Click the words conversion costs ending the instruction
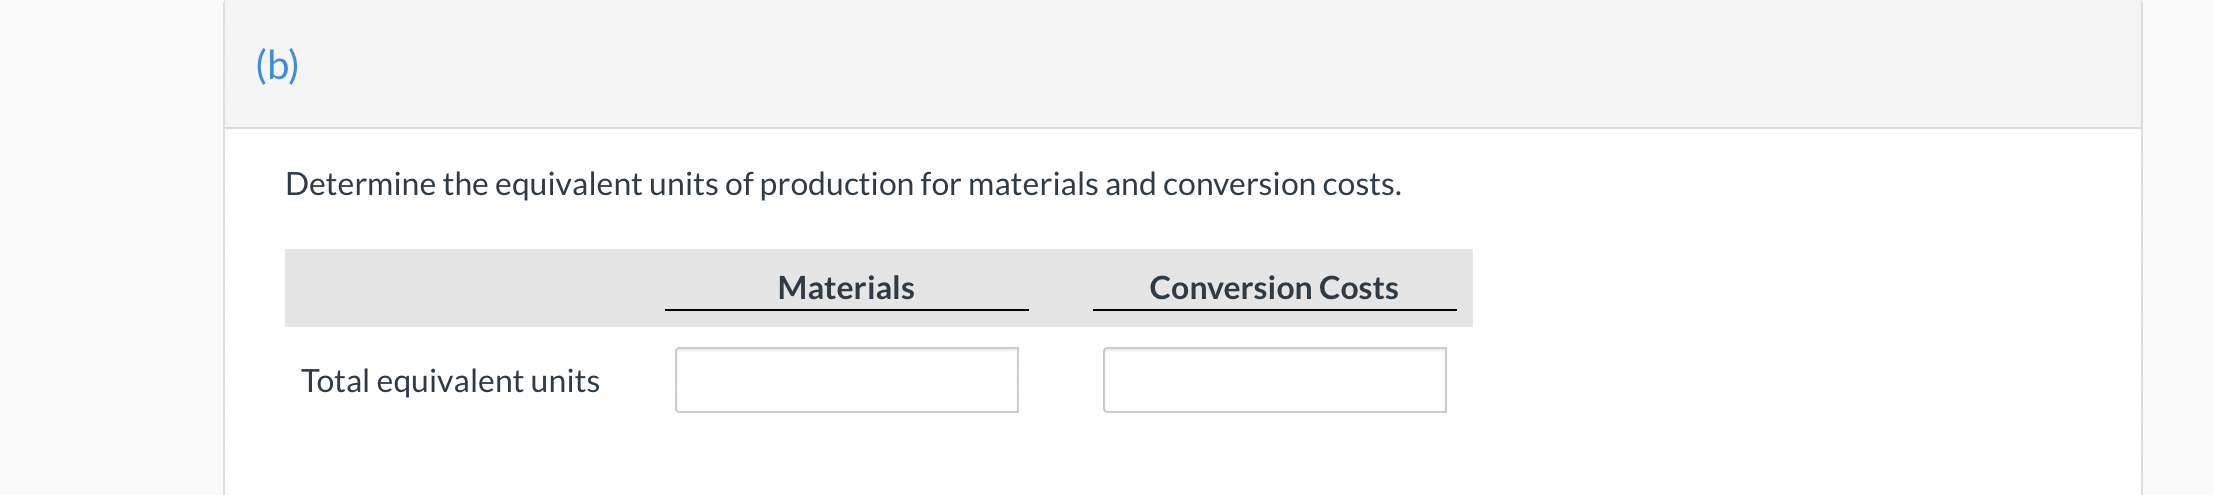2214x495 pixels. point(1282,184)
